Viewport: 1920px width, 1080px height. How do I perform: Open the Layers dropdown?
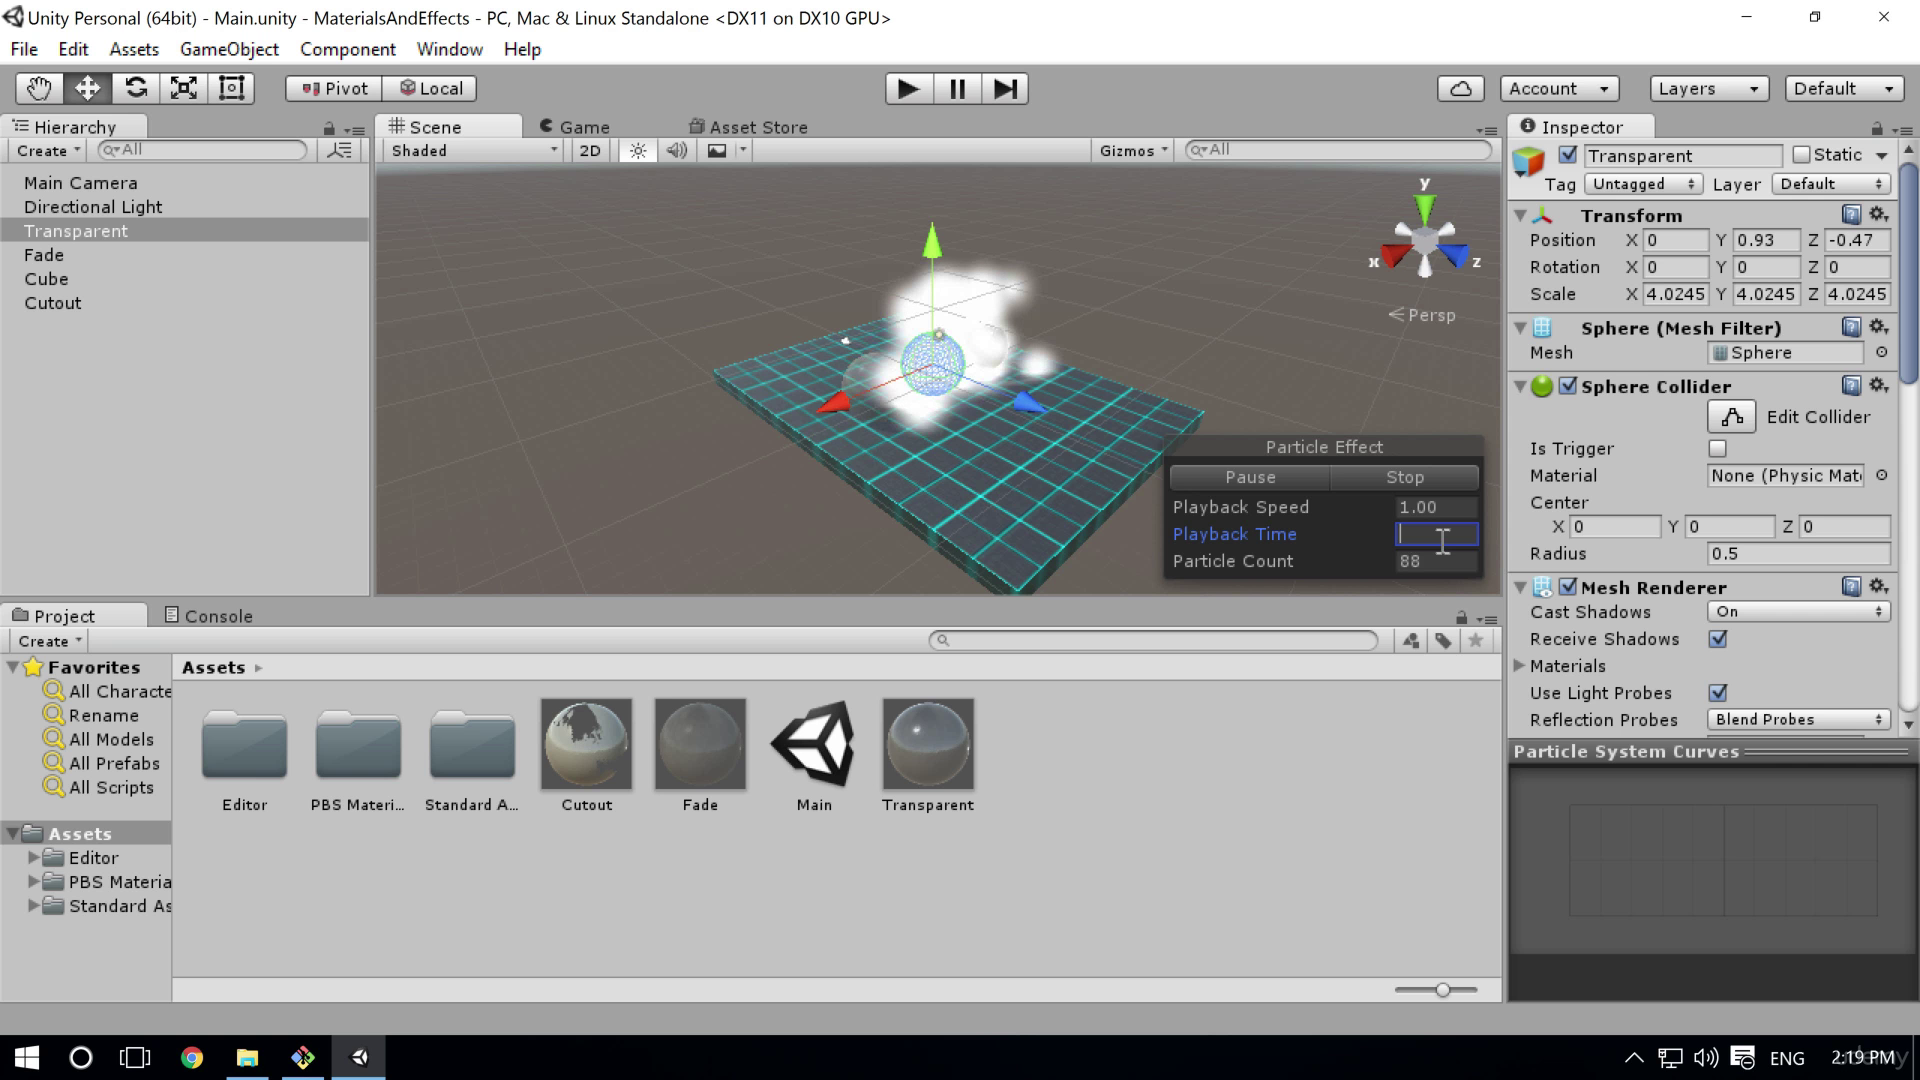click(1708, 88)
